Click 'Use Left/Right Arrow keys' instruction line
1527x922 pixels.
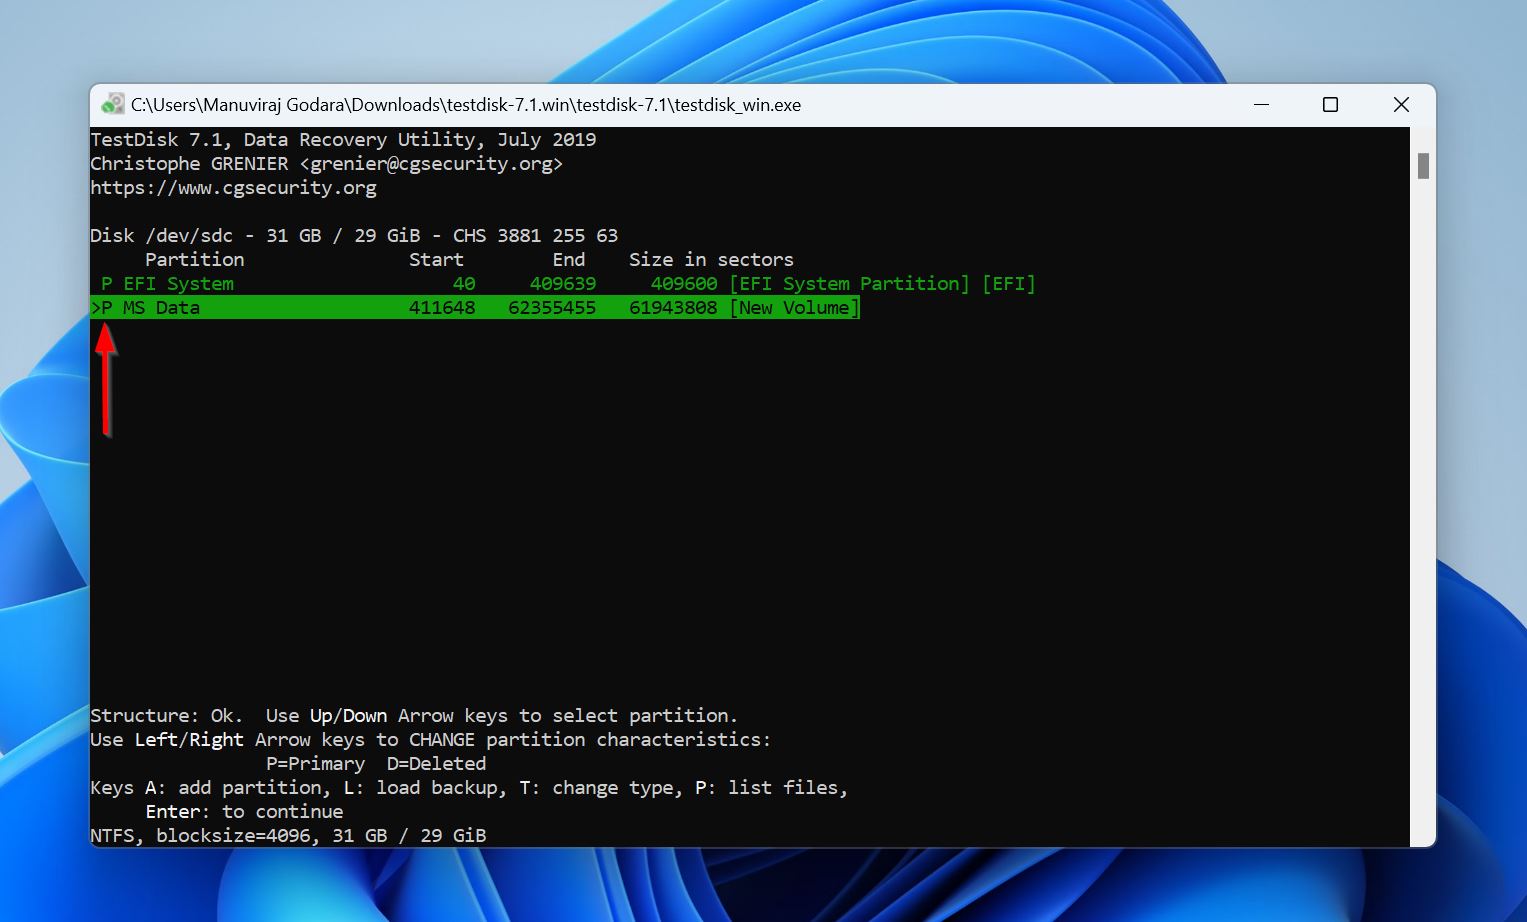point(431,740)
